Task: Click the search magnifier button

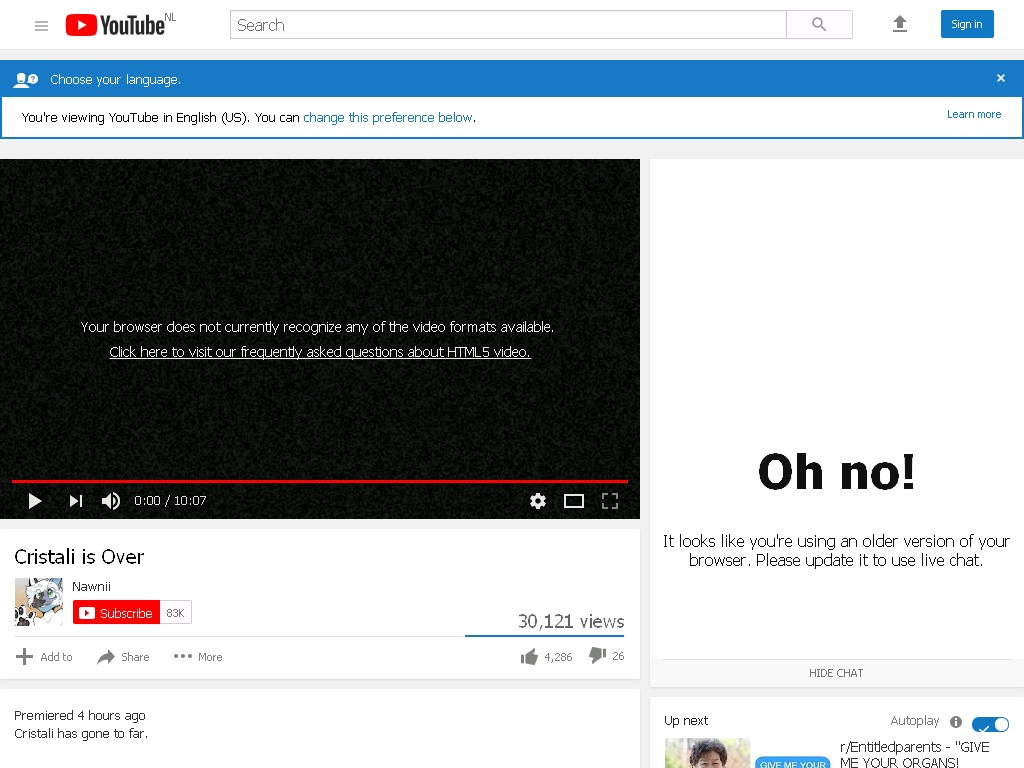Action: tap(819, 25)
